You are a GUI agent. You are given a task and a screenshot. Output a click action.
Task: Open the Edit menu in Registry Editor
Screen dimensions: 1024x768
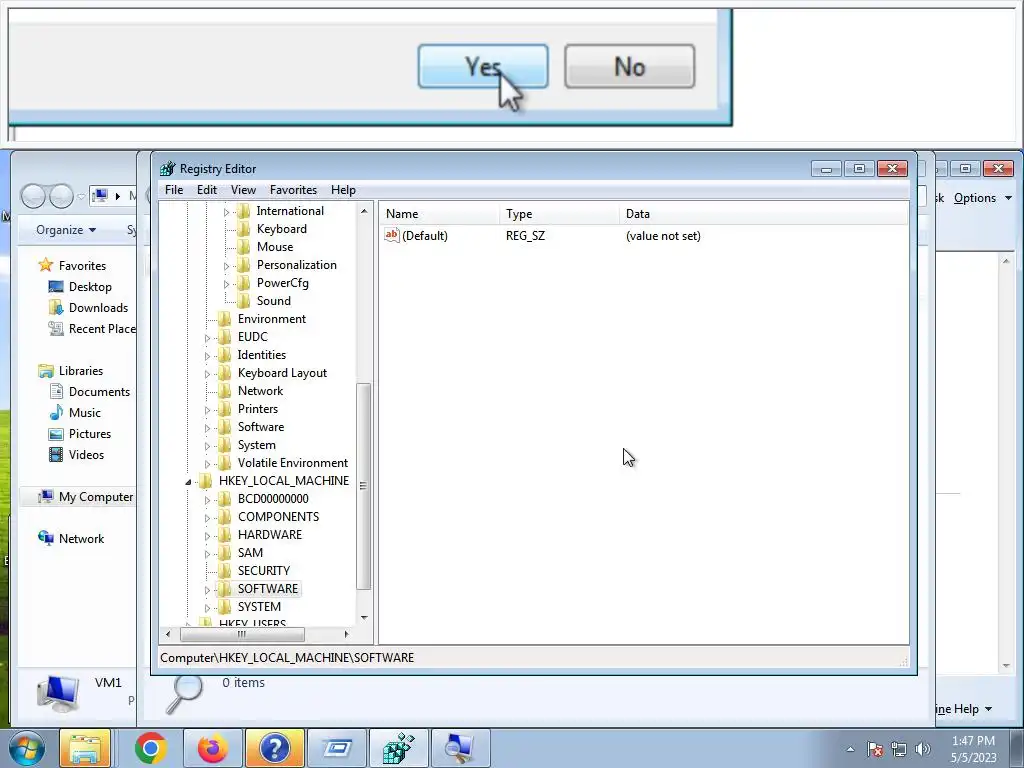[x=206, y=189]
